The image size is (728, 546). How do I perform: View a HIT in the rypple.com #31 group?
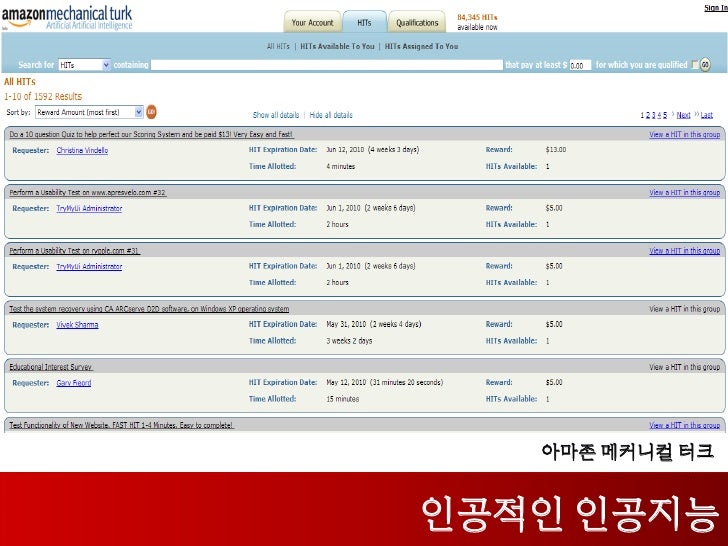point(684,251)
